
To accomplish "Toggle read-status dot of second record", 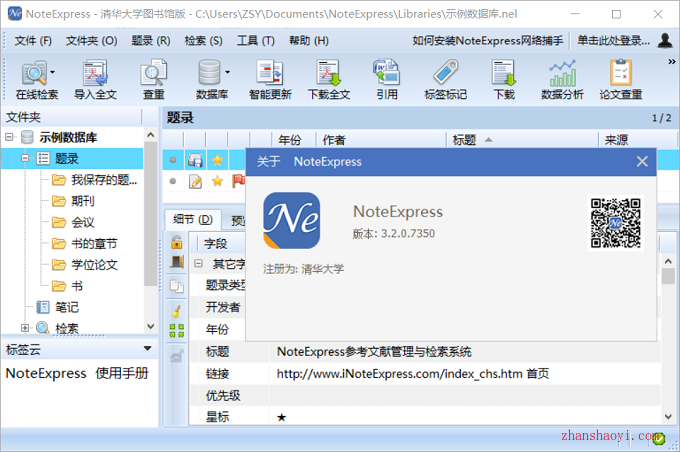I will coord(173,181).
